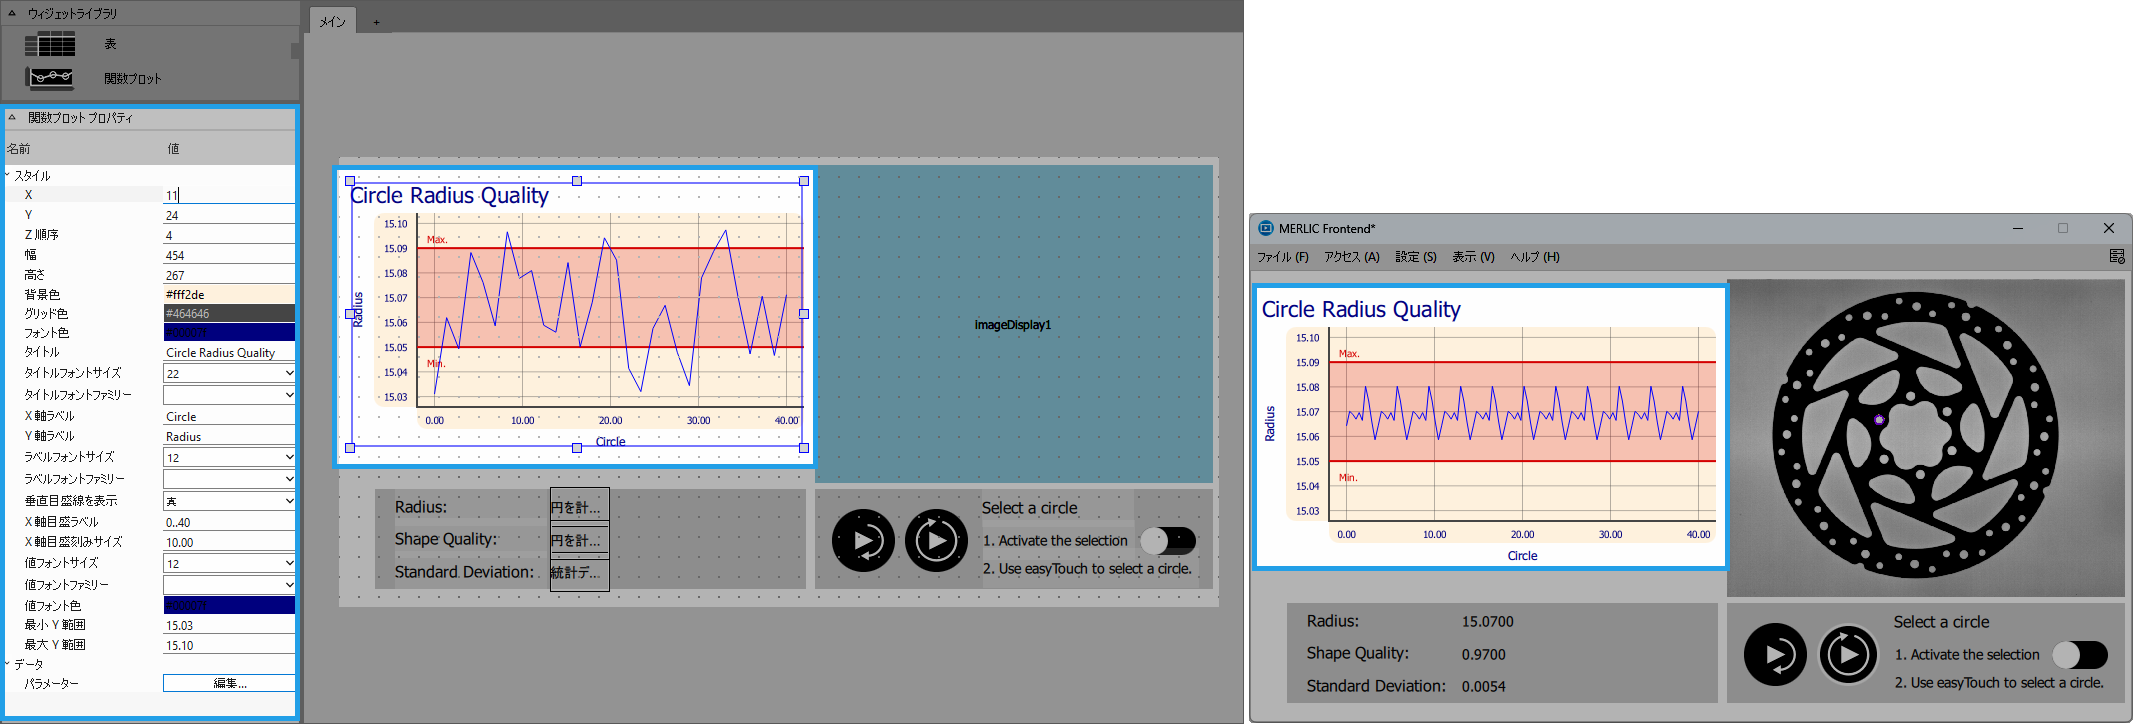Click the 幅 value field showing 454
Viewport: 2133px width, 724px height.
228,255
